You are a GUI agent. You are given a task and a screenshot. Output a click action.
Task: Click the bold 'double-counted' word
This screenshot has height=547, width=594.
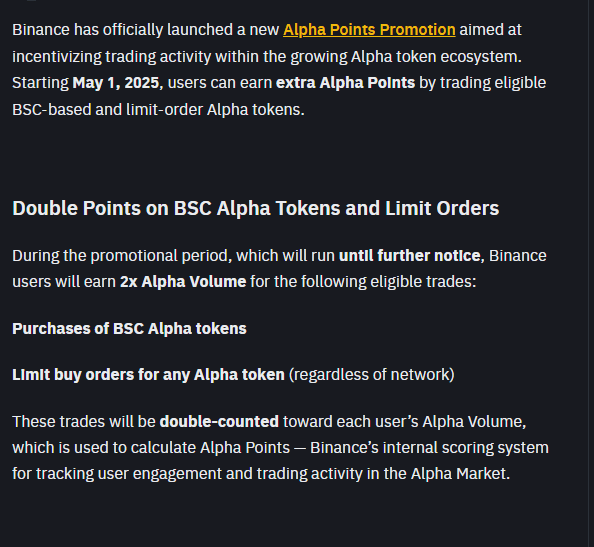coord(219,422)
